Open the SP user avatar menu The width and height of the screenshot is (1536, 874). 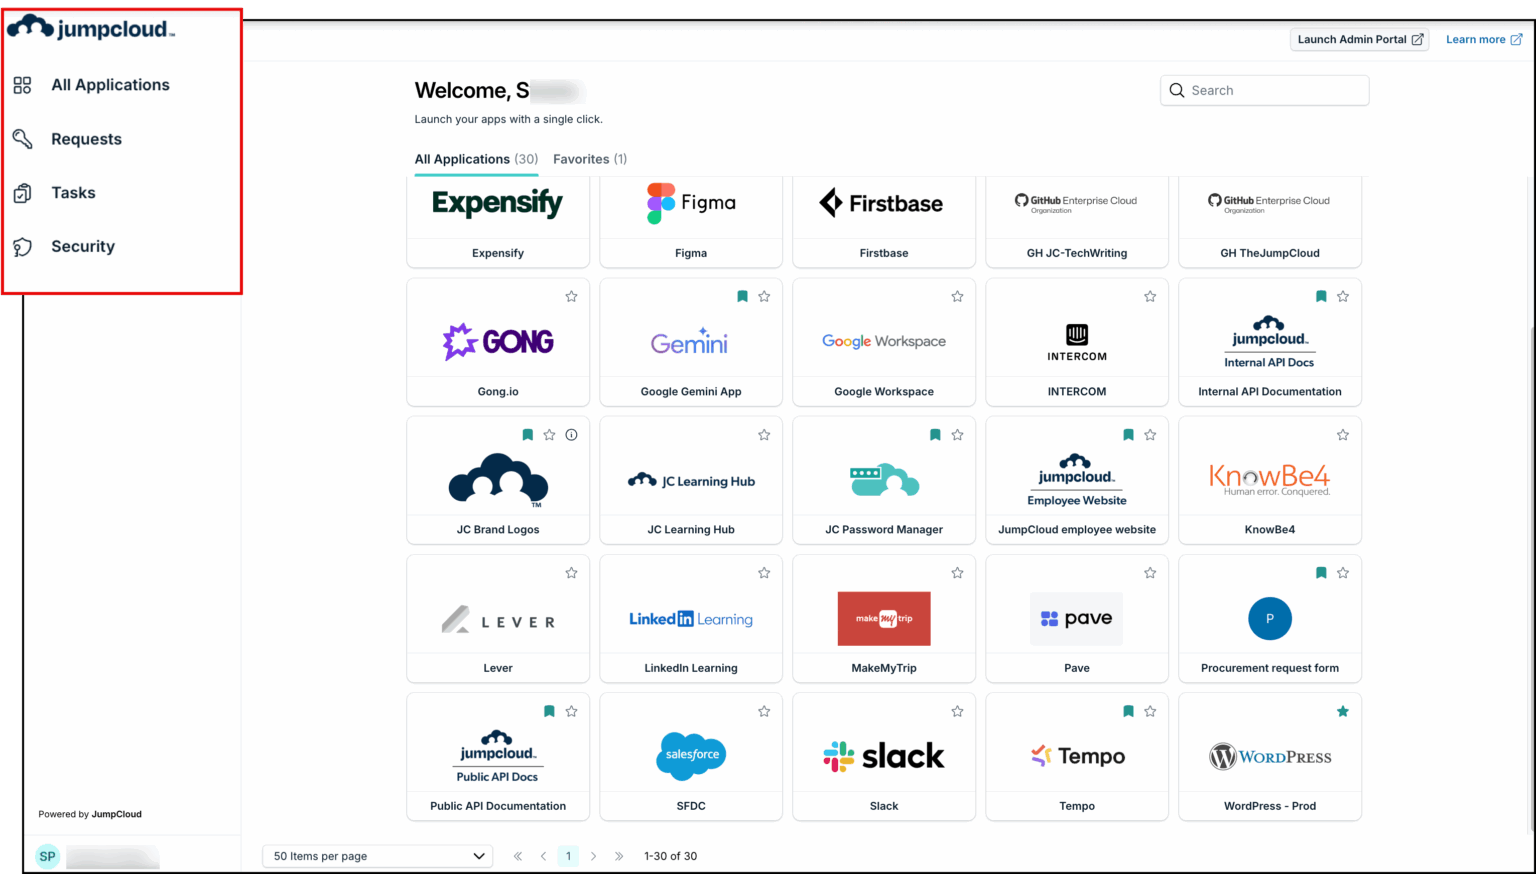pyautogui.click(x=47, y=856)
